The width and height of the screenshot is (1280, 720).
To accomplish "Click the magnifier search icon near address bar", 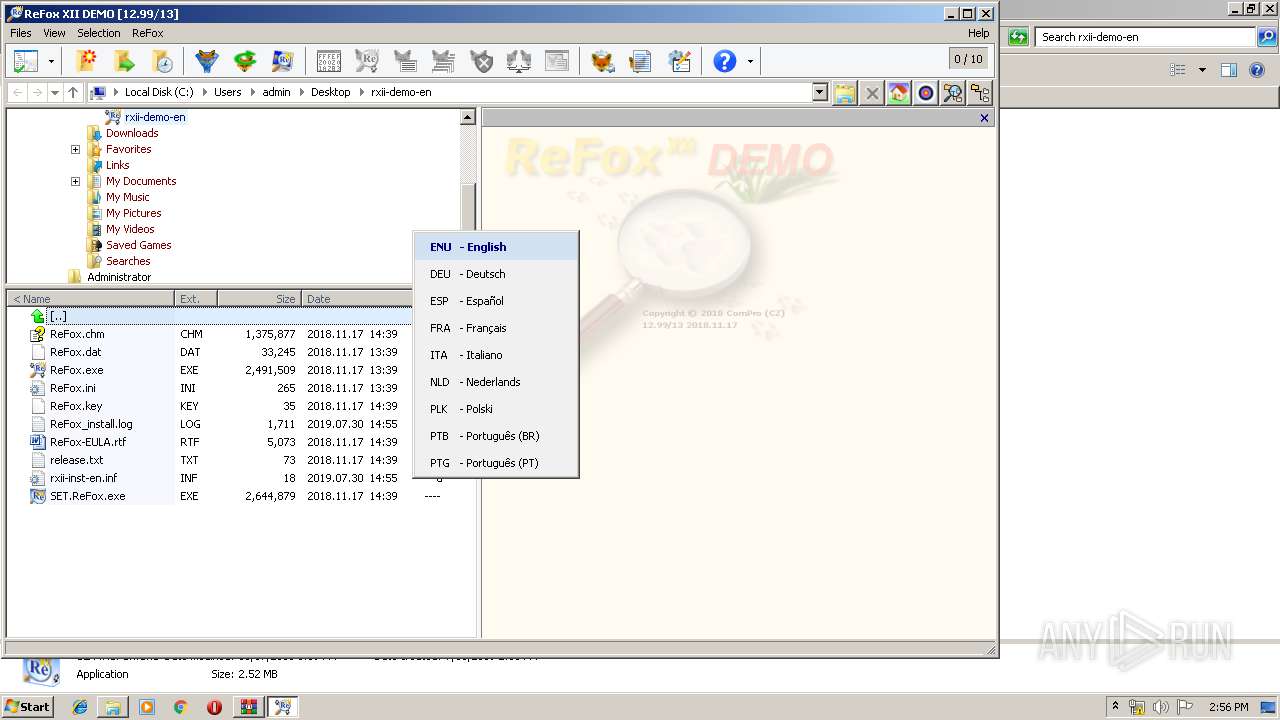I will (x=953, y=93).
